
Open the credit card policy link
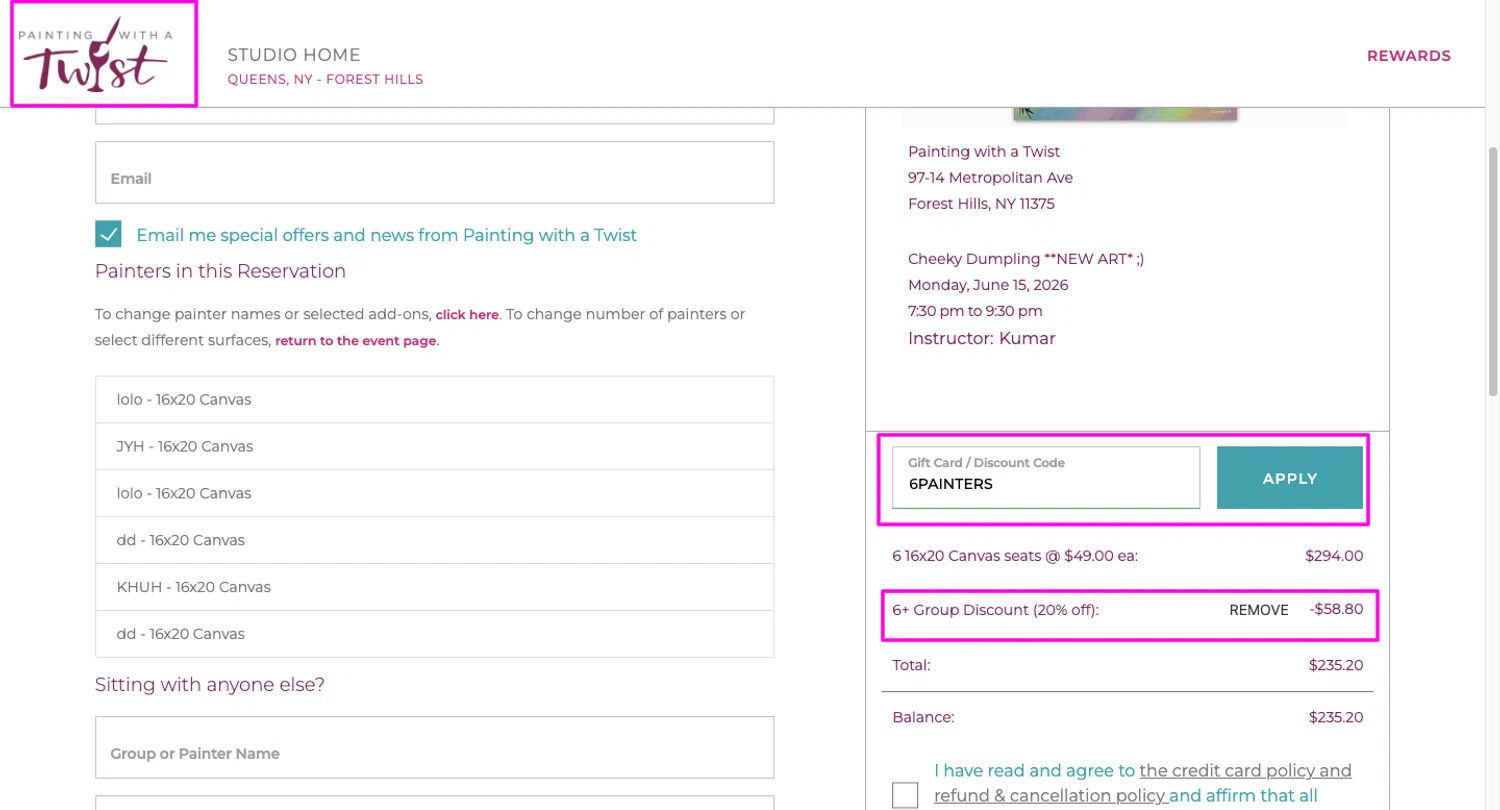click(1245, 771)
